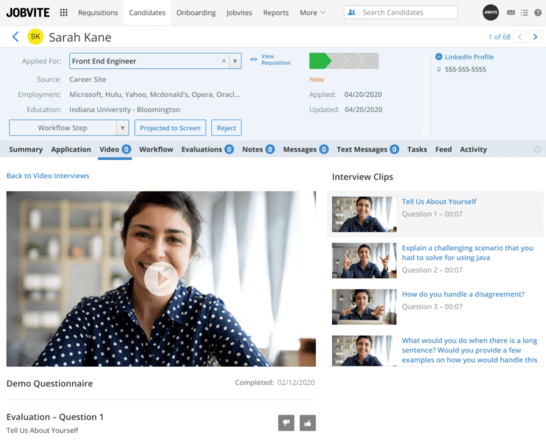Select the Video tab
Image resolution: width=546 pixels, height=445 pixels.
pyautogui.click(x=115, y=149)
